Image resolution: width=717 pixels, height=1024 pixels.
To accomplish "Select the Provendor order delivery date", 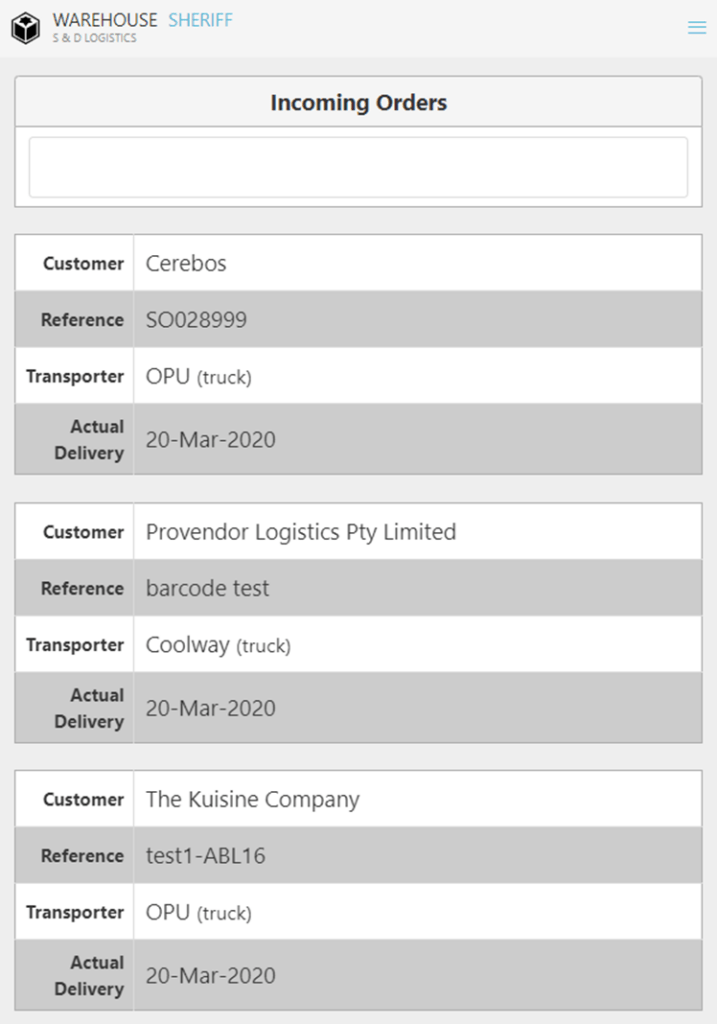I will point(210,709).
